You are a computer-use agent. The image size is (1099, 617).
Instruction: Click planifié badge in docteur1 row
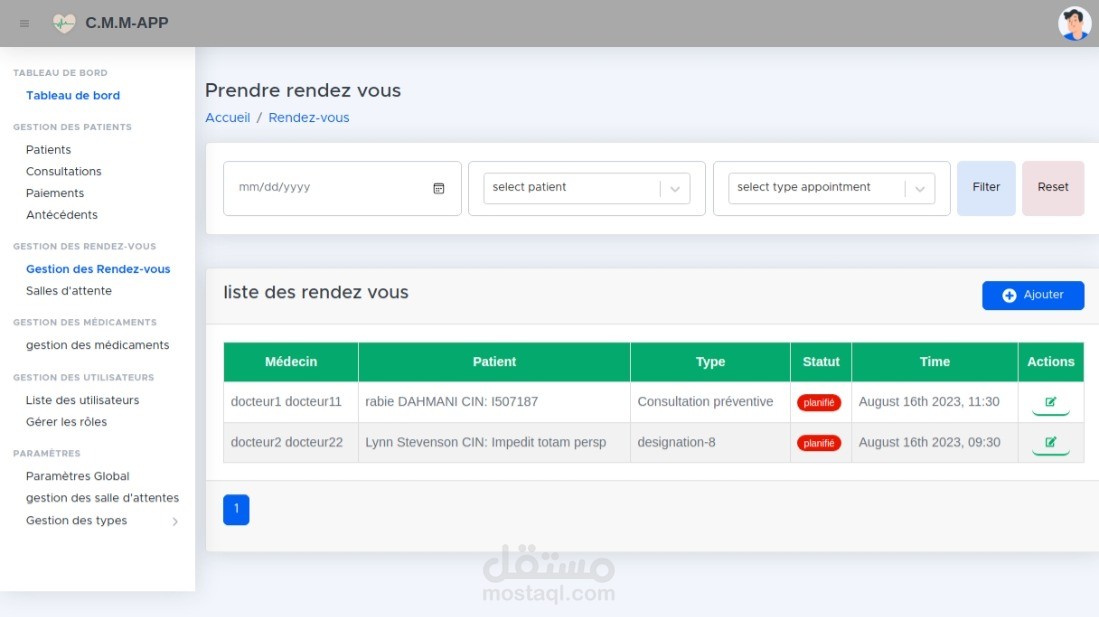819,402
